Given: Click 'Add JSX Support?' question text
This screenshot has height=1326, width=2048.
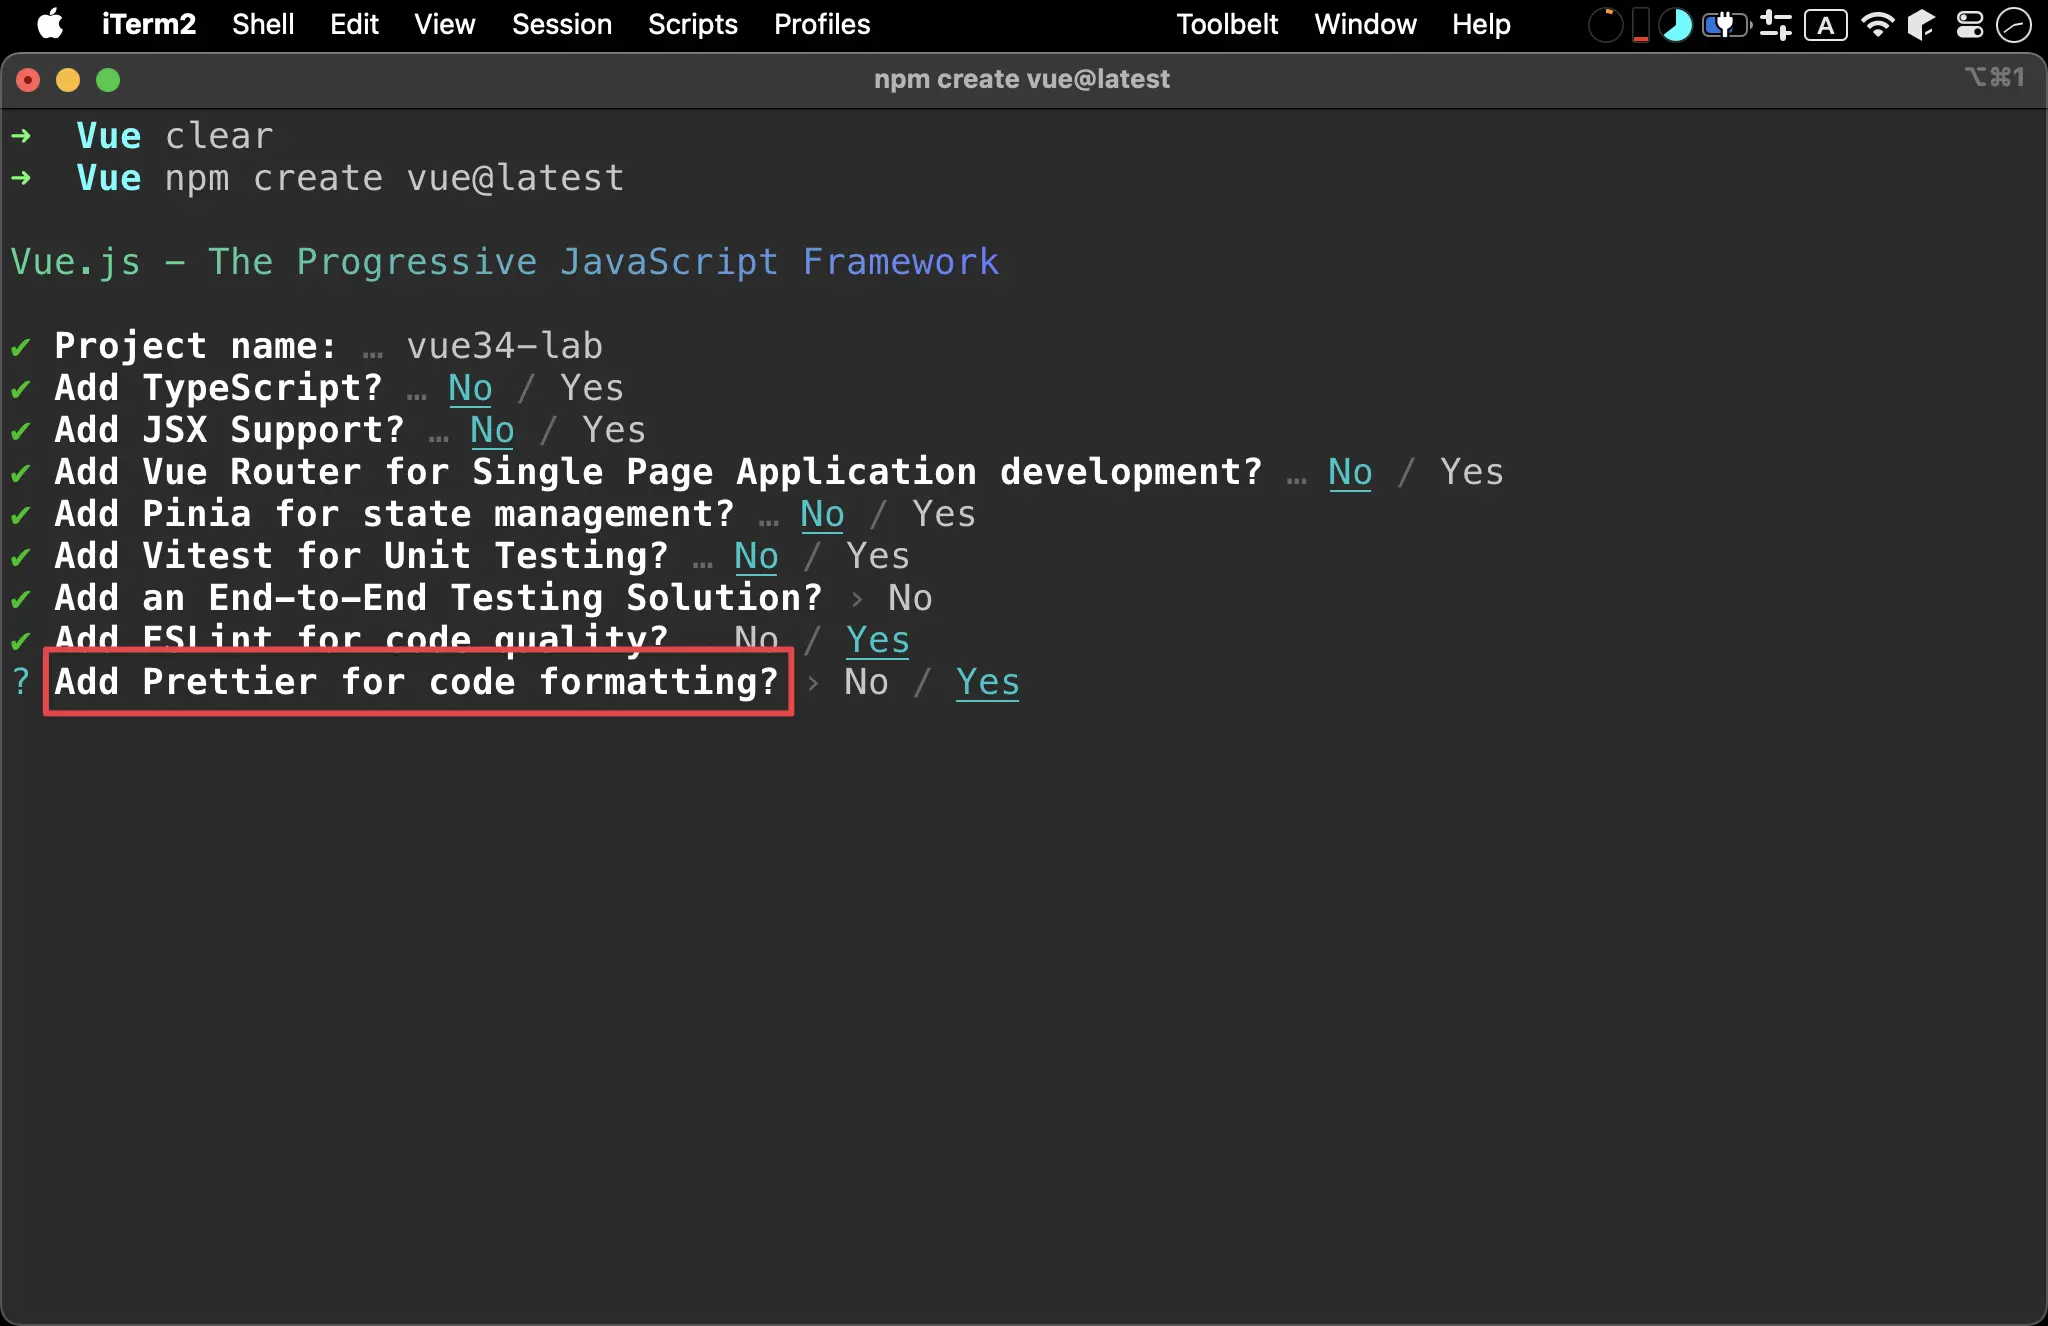Looking at the screenshot, I should pos(229,430).
